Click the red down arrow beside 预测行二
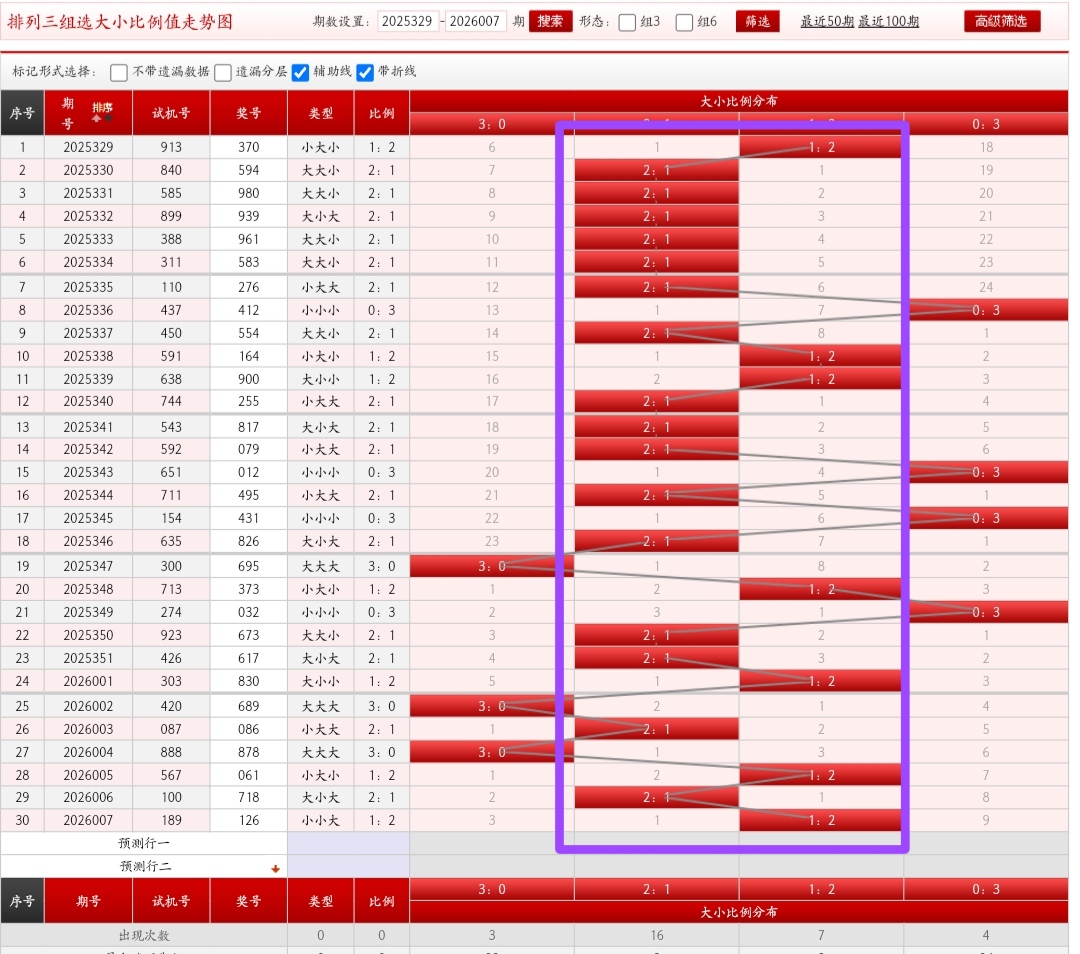The image size is (1080, 954). click(275, 868)
